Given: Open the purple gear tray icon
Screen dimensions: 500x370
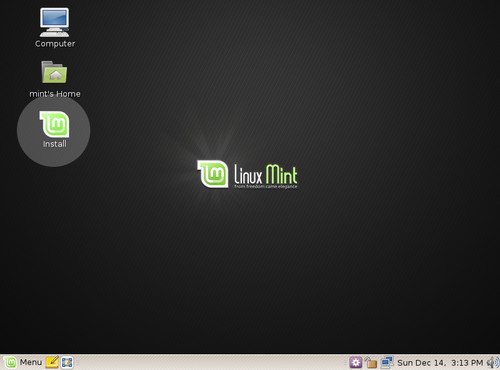Looking at the screenshot, I should (x=355, y=362).
